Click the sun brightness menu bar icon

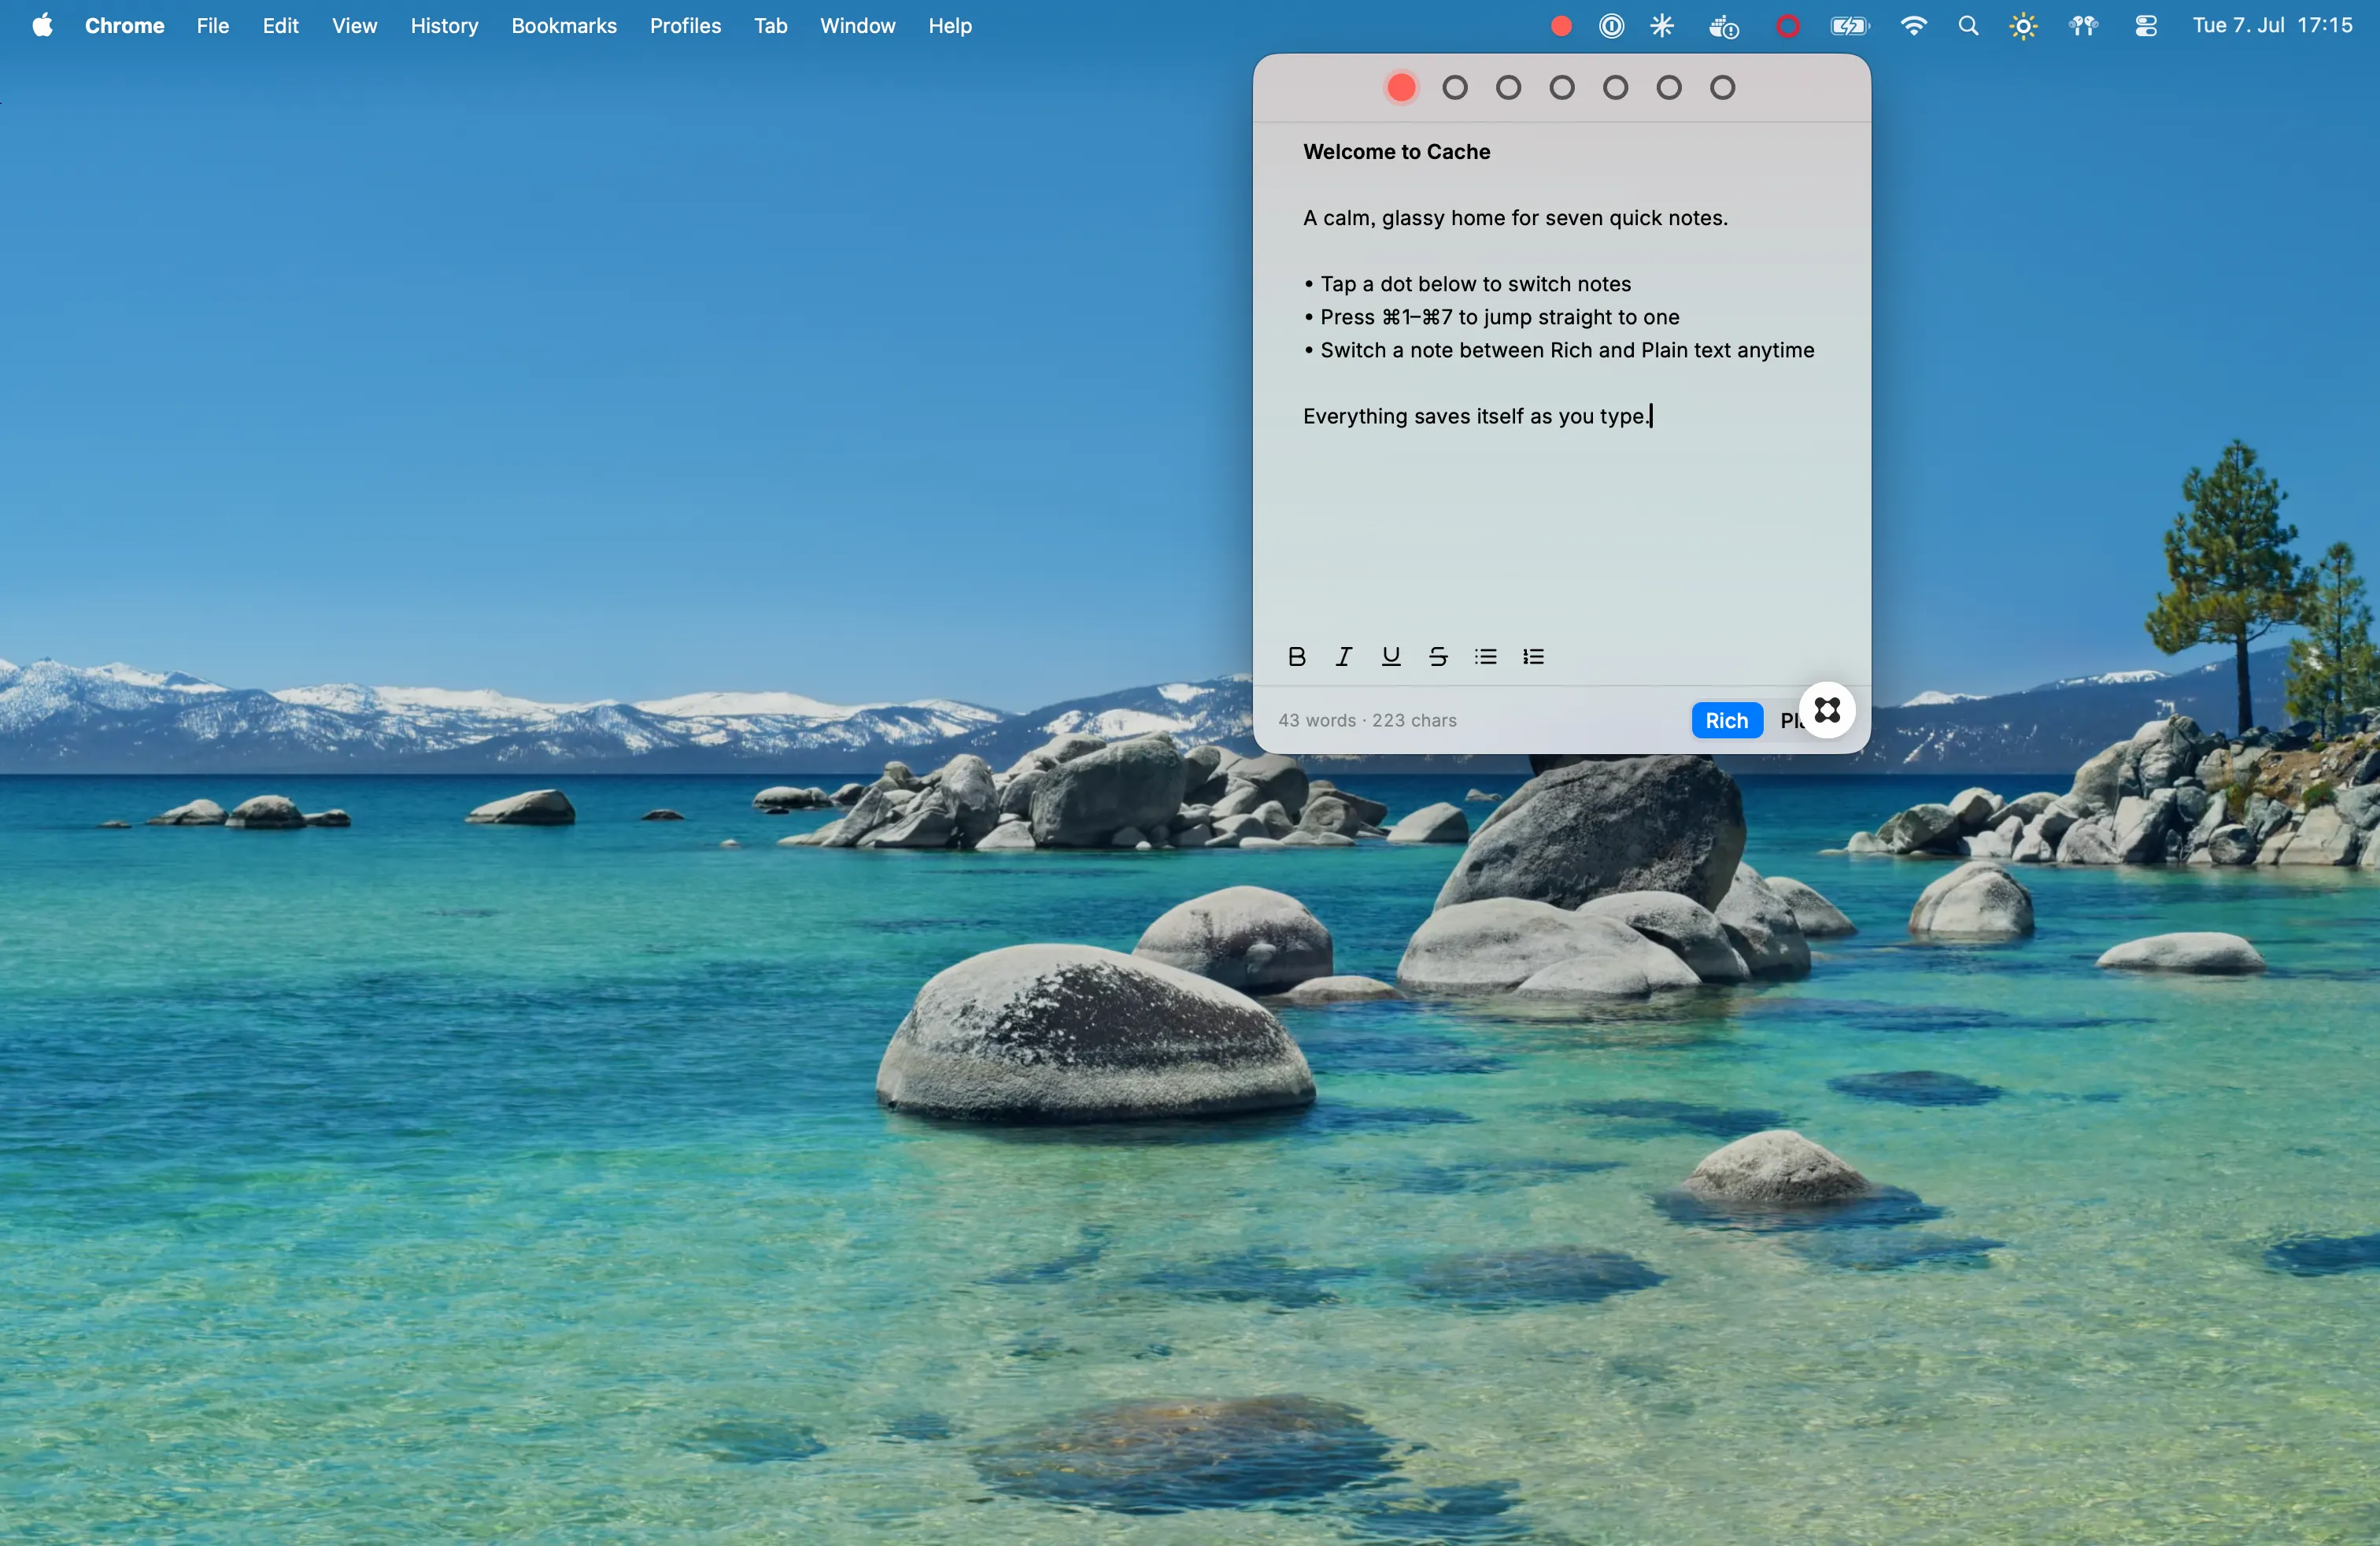pos(2023,26)
